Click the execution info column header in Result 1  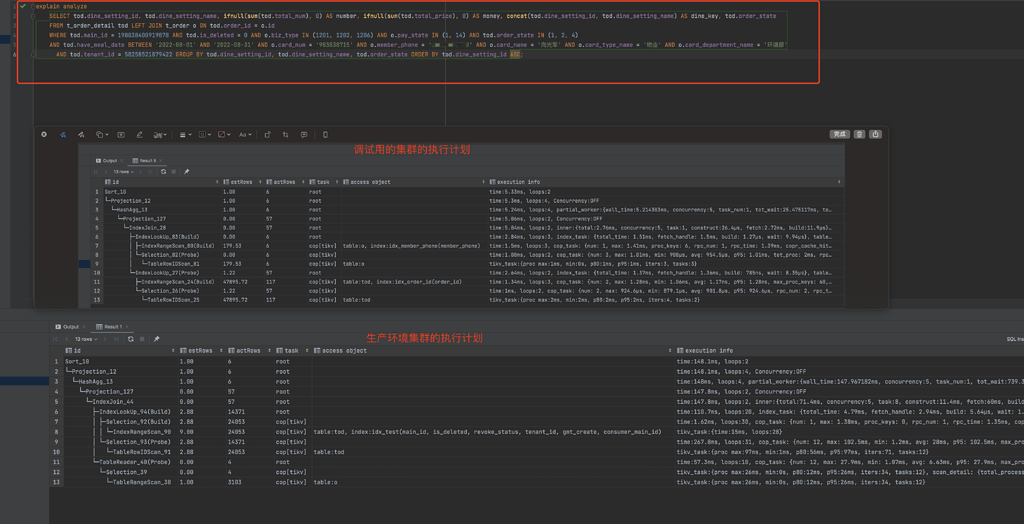coord(710,350)
